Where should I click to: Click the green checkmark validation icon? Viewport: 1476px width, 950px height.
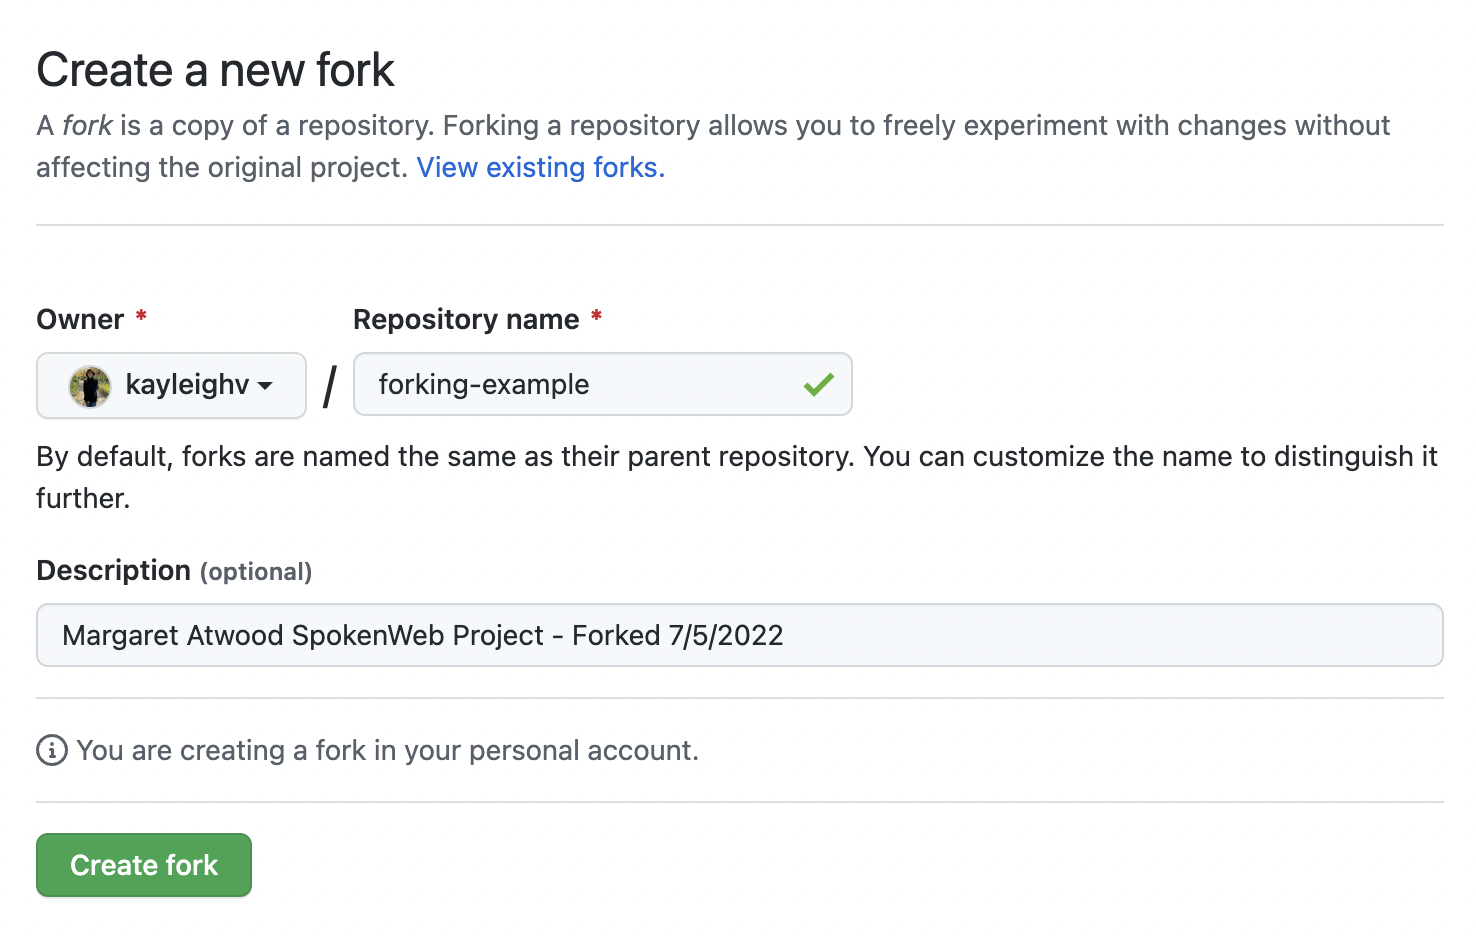(x=818, y=384)
